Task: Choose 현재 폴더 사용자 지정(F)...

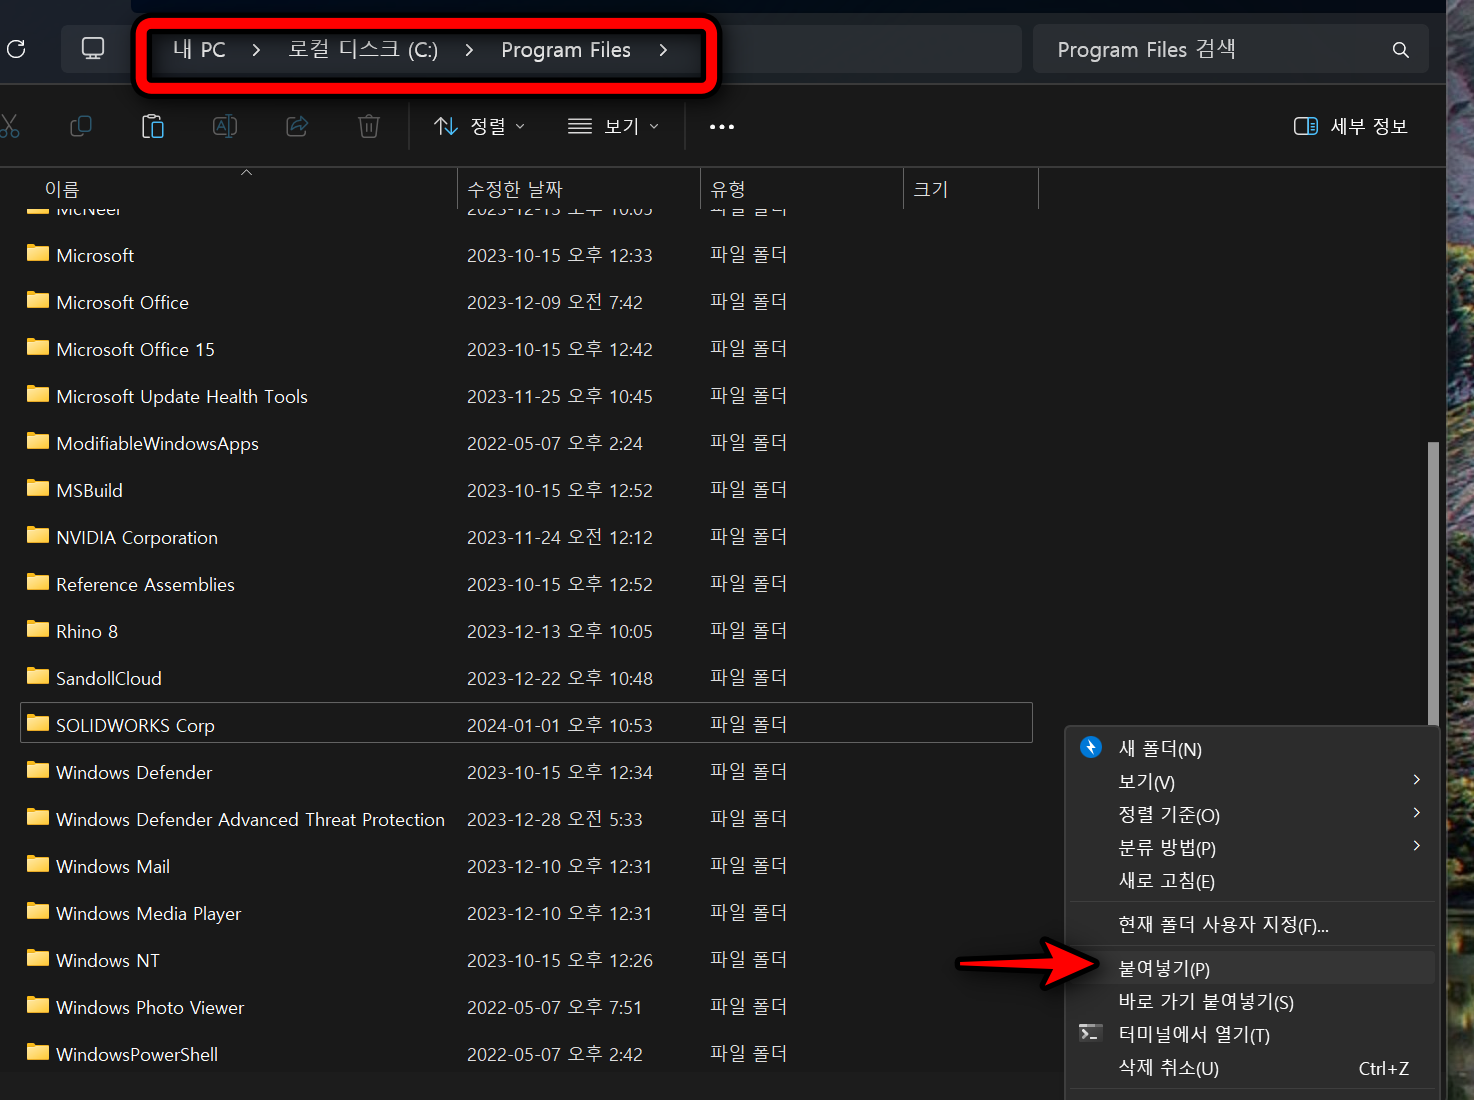Action: (x=1252, y=924)
